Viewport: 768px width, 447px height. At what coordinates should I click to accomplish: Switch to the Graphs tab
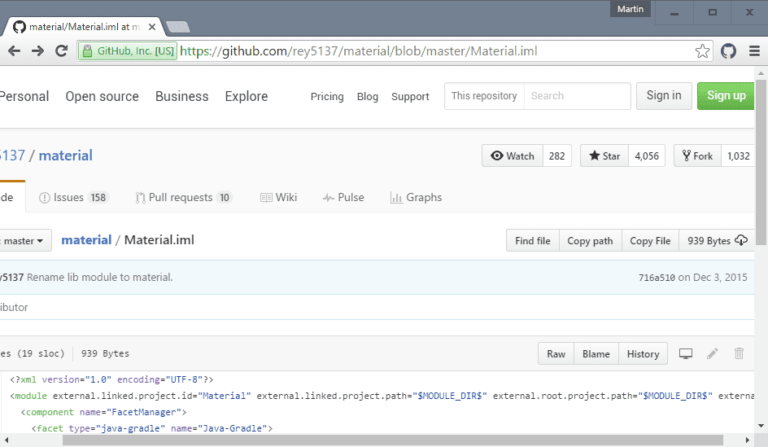[416, 197]
